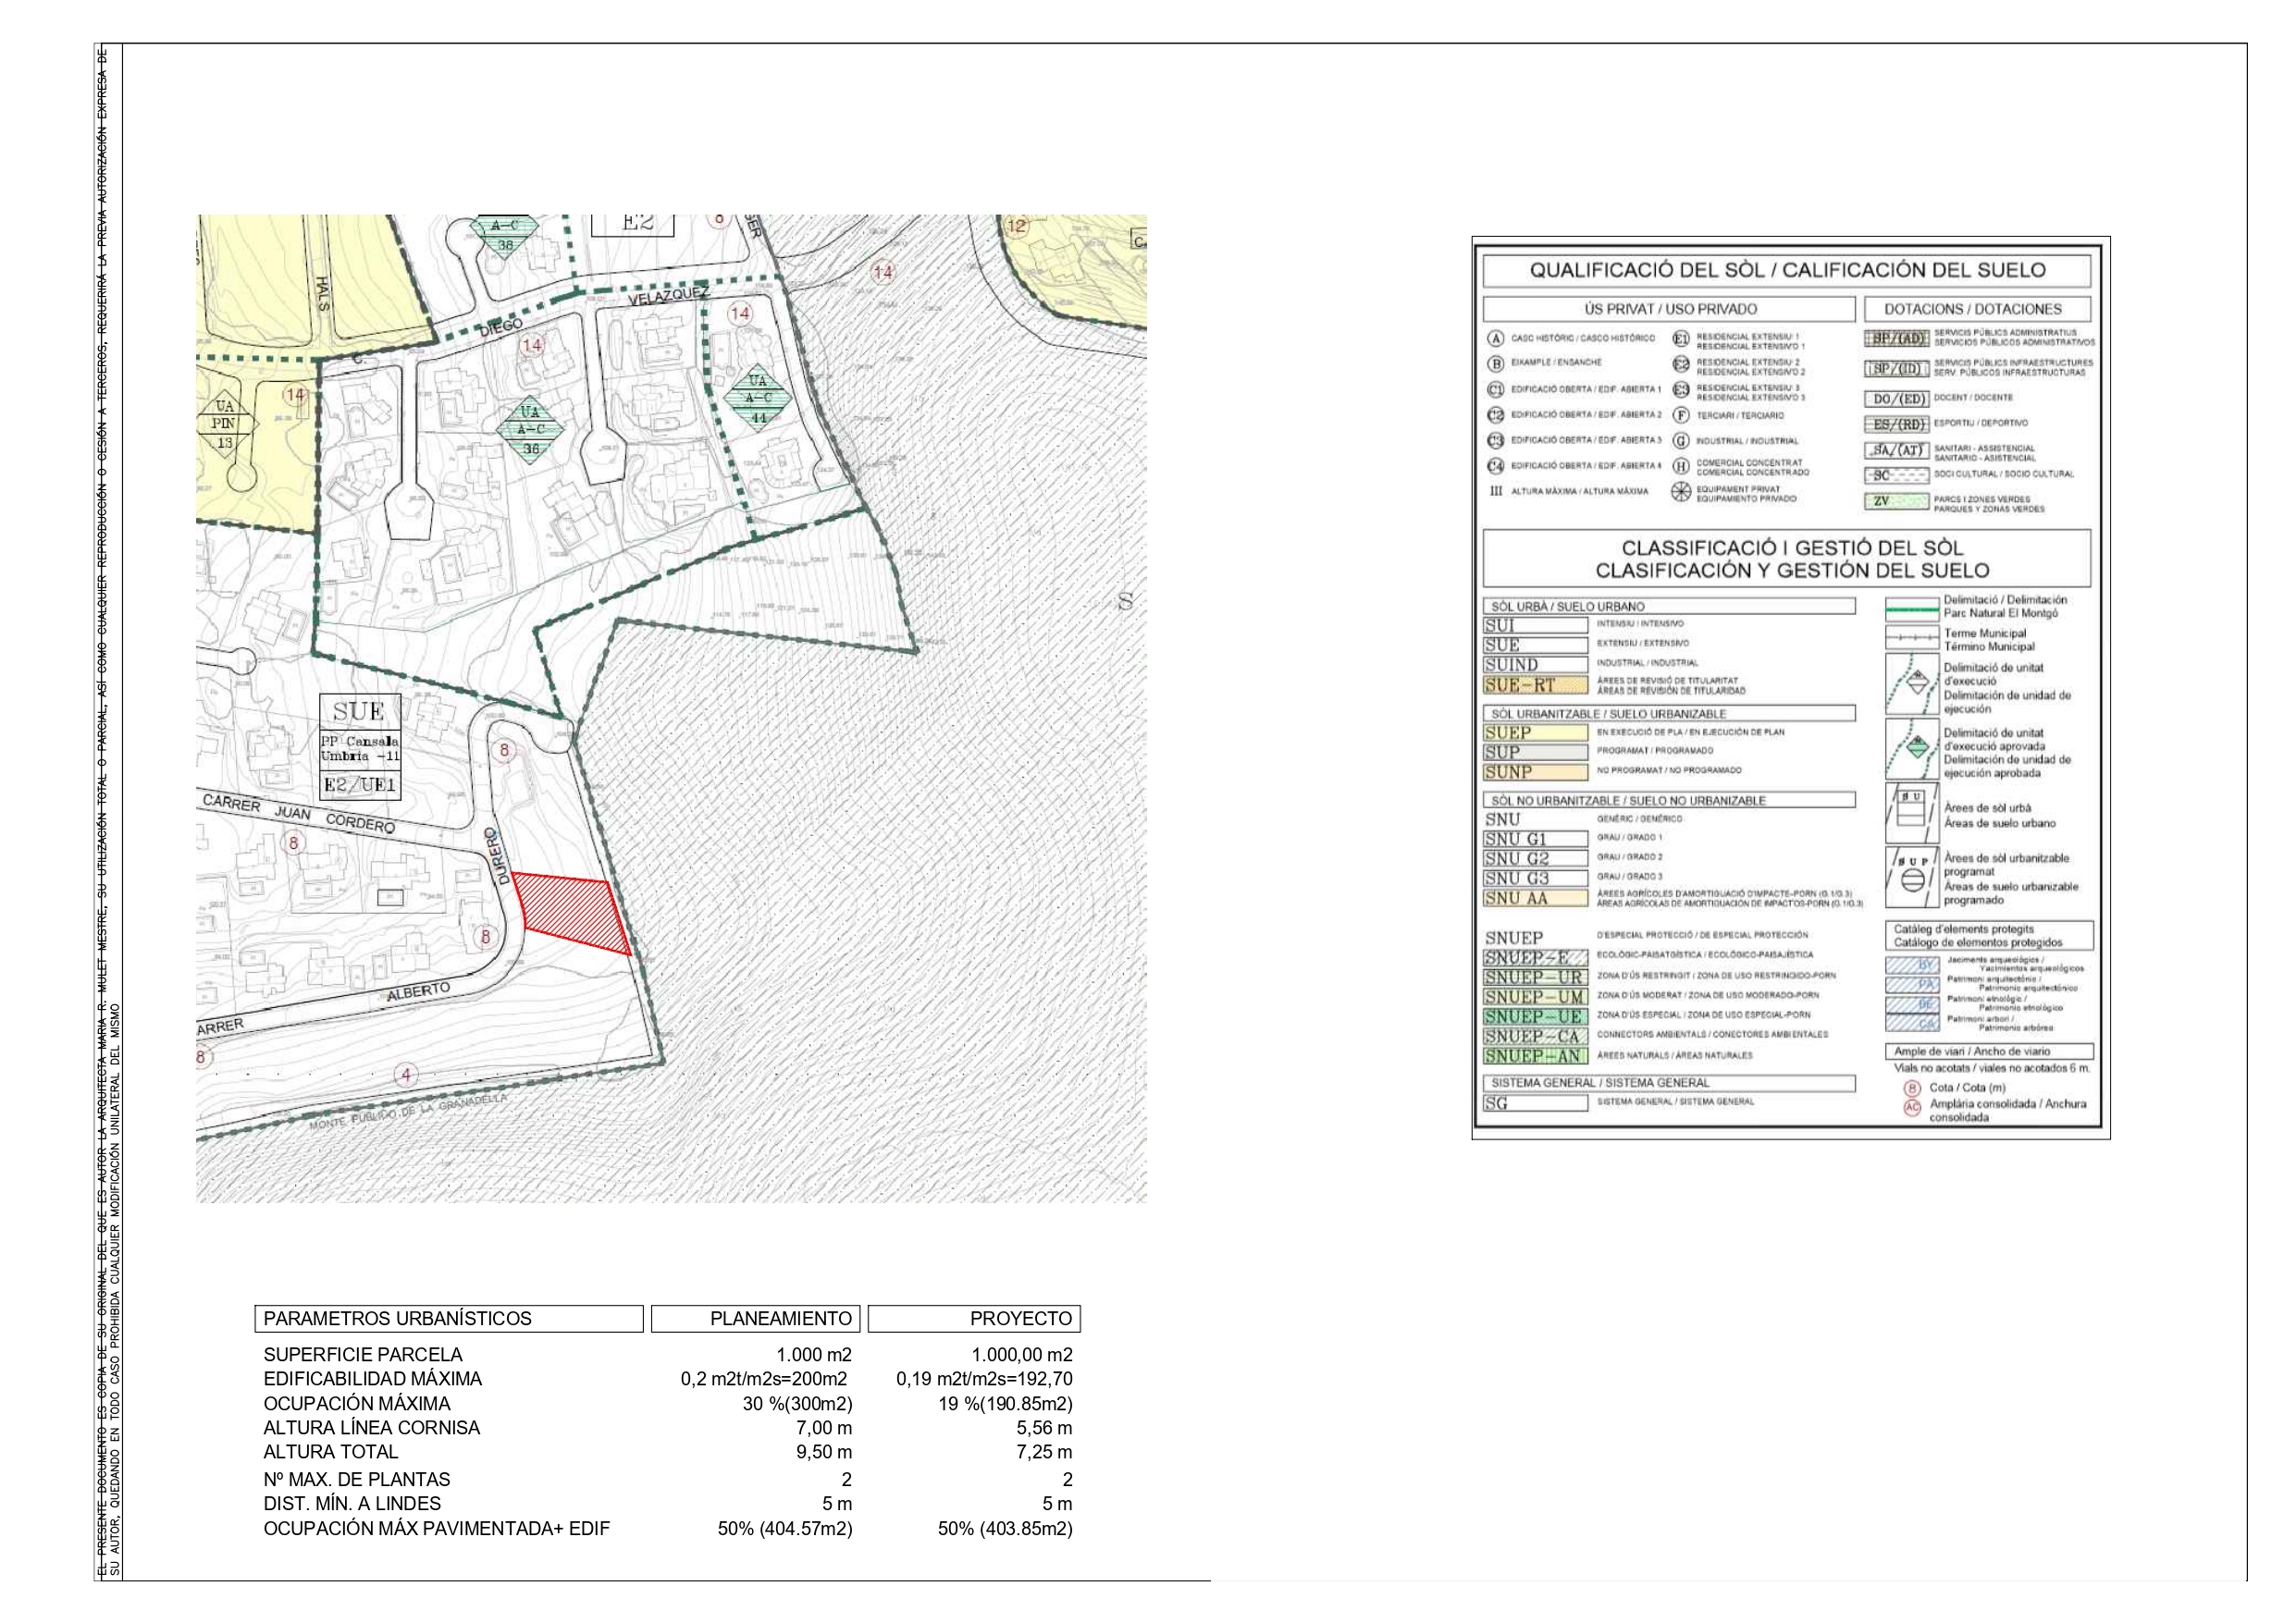The width and height of the screenshot is (2296, 1623).
Task: Click the SNUEP-AN Àrees Naturals swatch
Action: (1536, 1056)
